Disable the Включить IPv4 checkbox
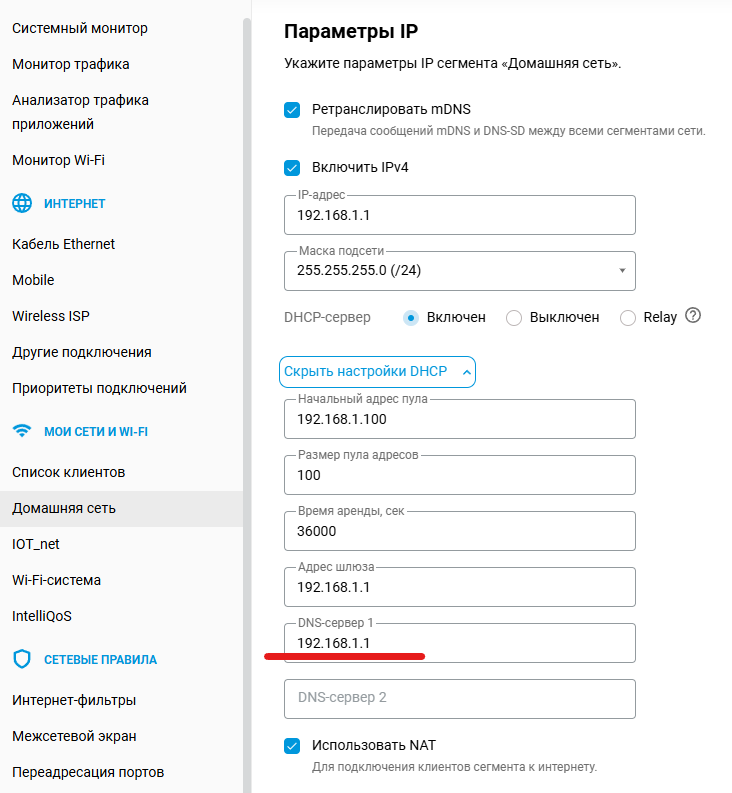The image size is (732, 793). (x=292, y=168)
